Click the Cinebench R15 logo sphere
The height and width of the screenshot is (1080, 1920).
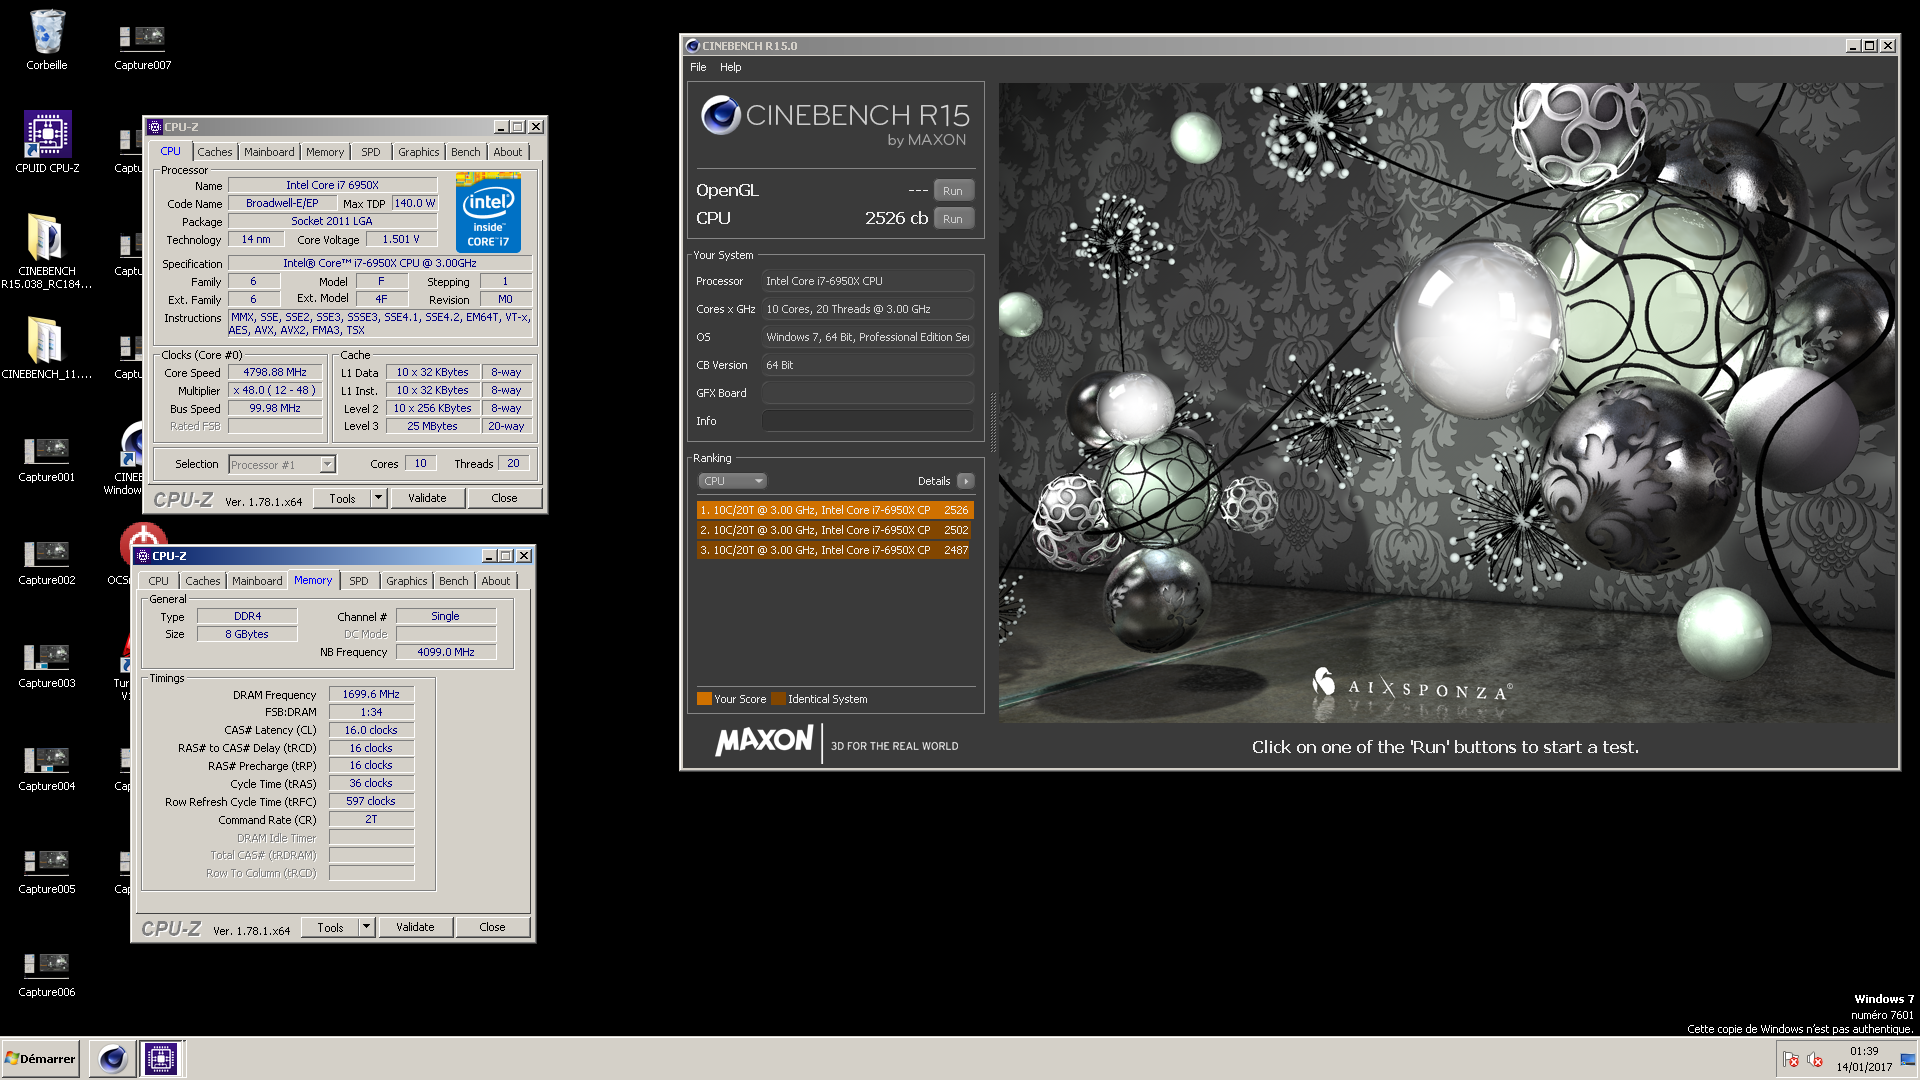(720, 116)
